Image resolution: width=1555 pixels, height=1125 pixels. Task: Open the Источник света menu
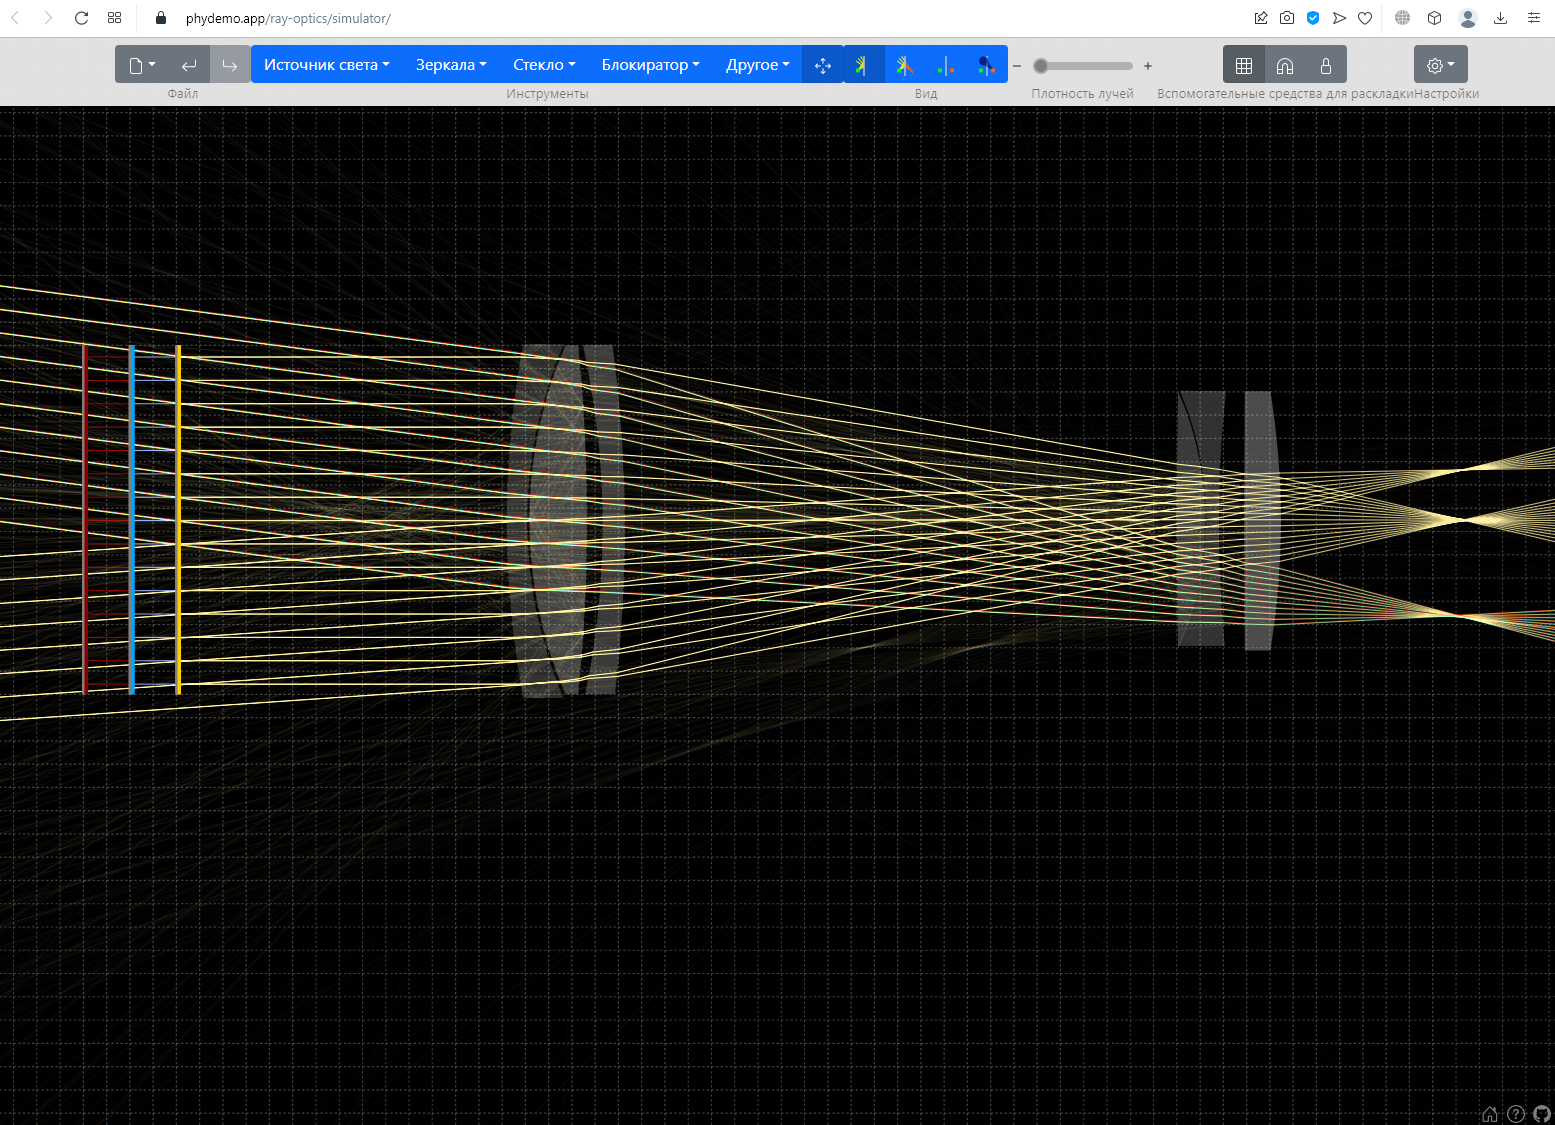pos(326,65)
